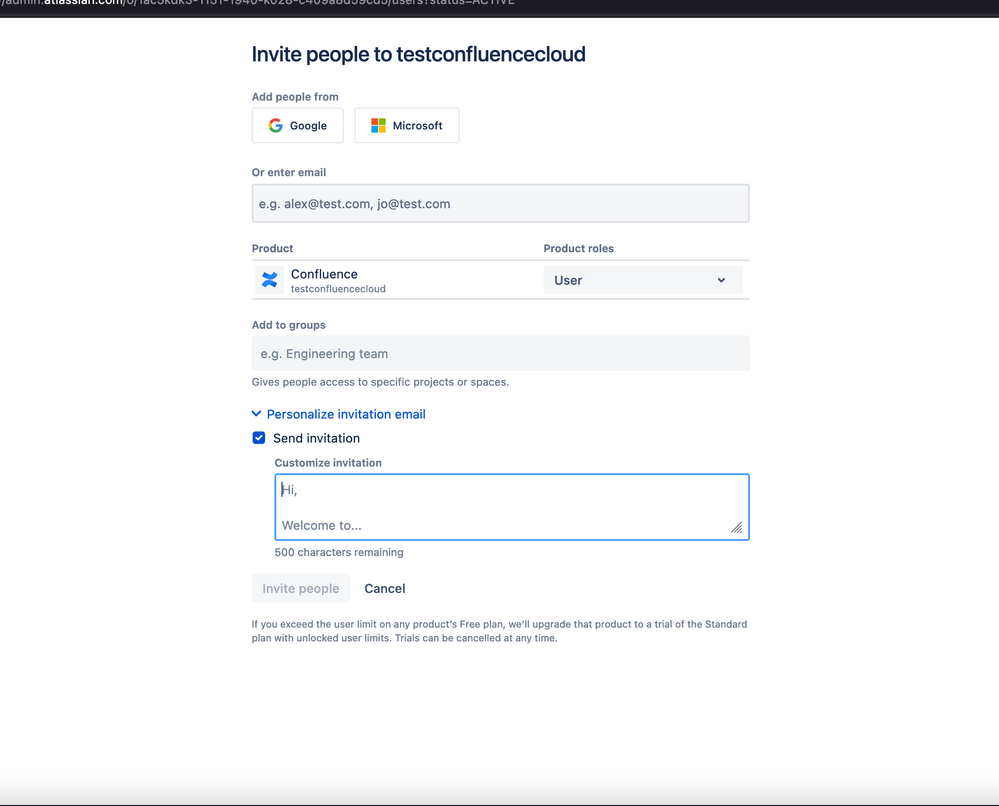Click the 'Product roles' column label

579,248
